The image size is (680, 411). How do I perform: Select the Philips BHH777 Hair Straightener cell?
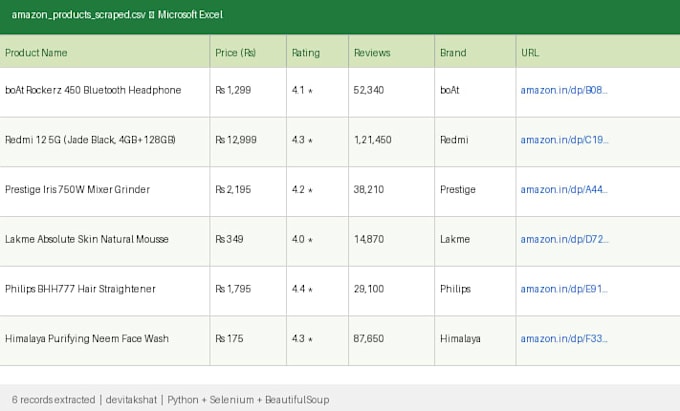pos(105,291)
